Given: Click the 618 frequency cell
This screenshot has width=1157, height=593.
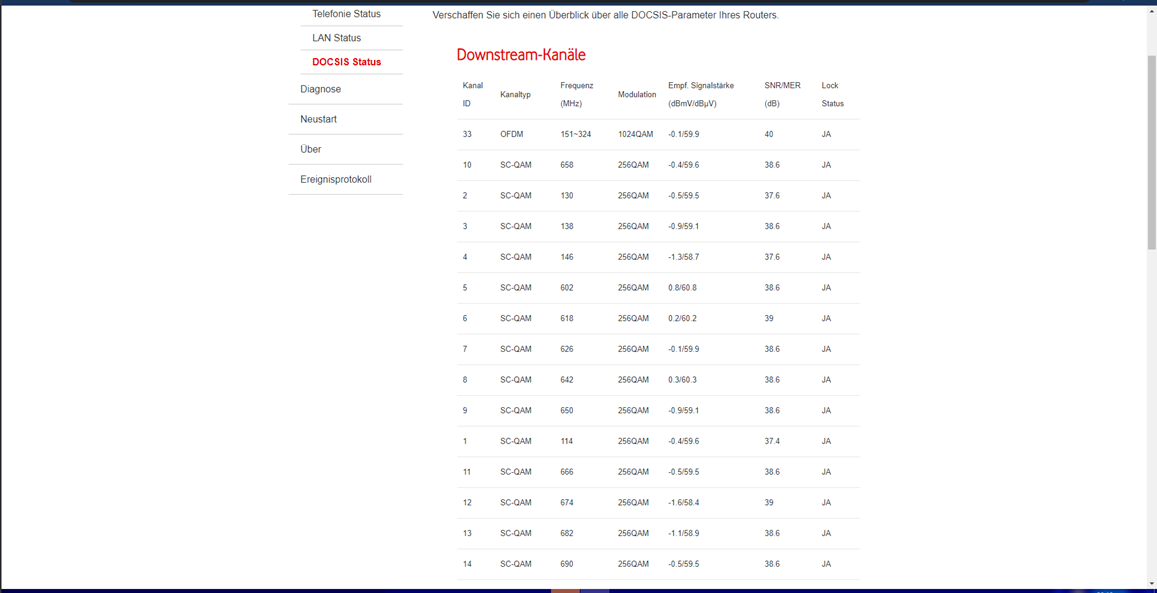Looking at the screenshot, I should pos(567,318).
